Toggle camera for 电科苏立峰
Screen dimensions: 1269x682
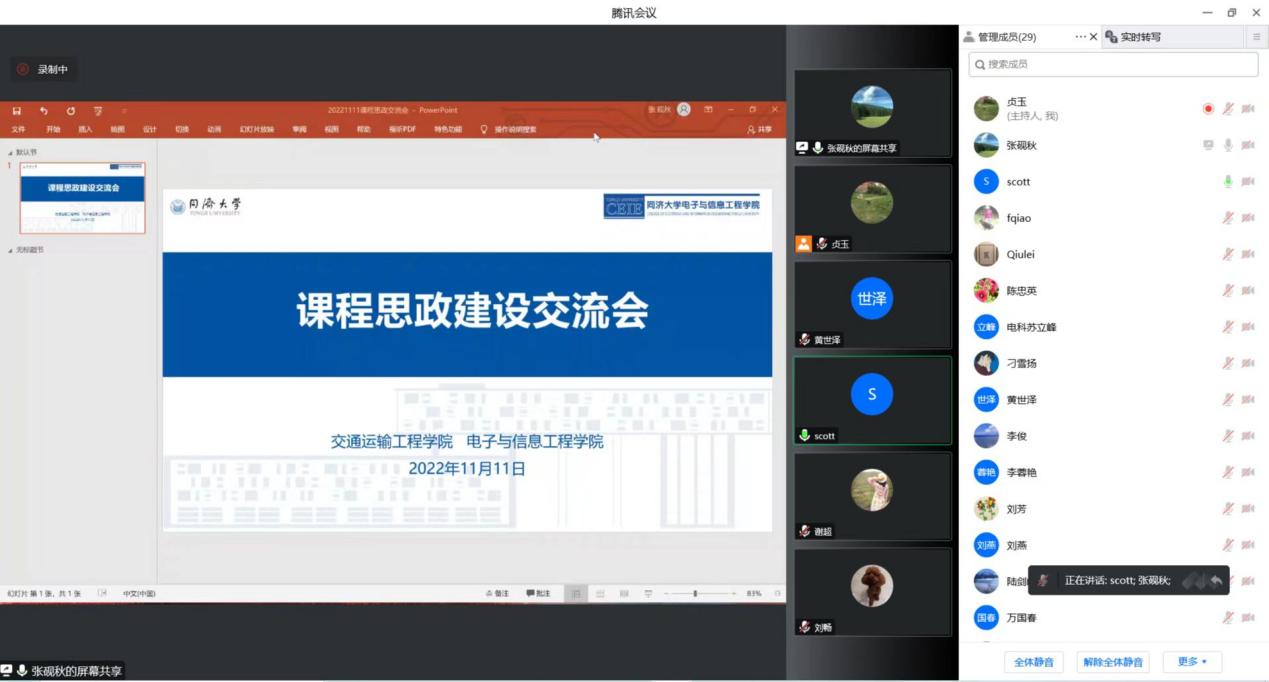coord(1248,327)
